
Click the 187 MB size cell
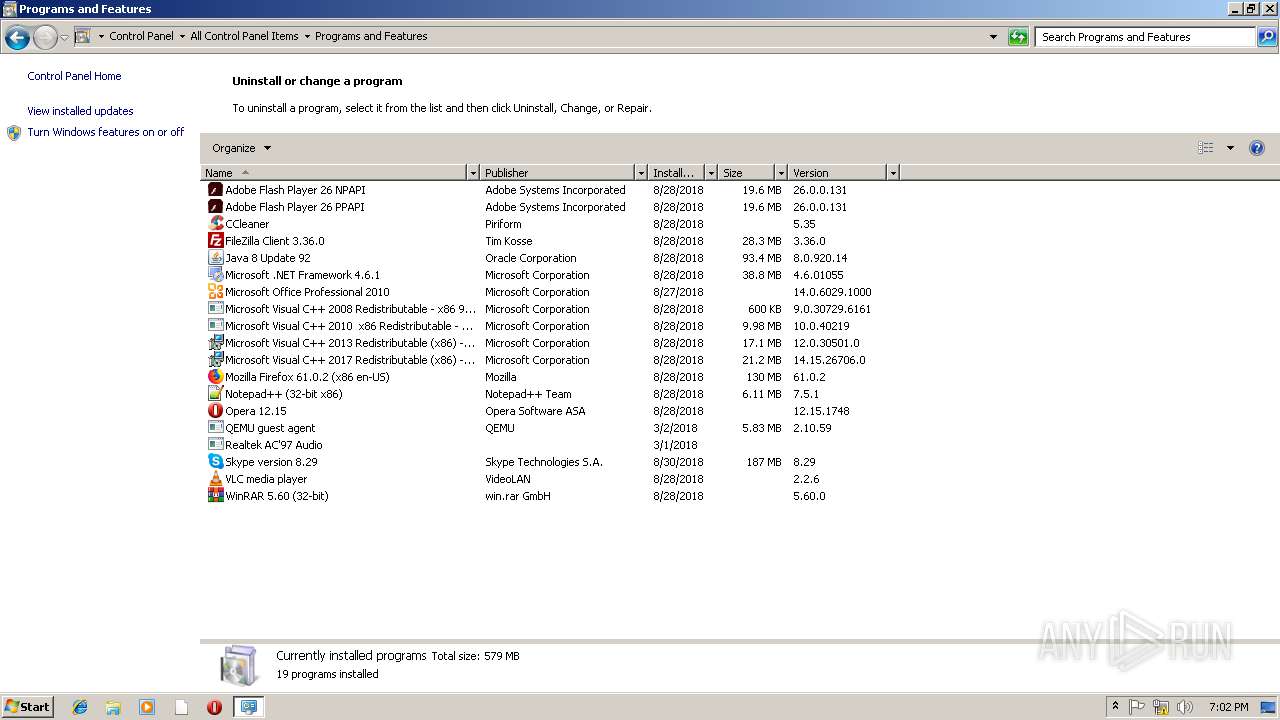tap(763, 462)
